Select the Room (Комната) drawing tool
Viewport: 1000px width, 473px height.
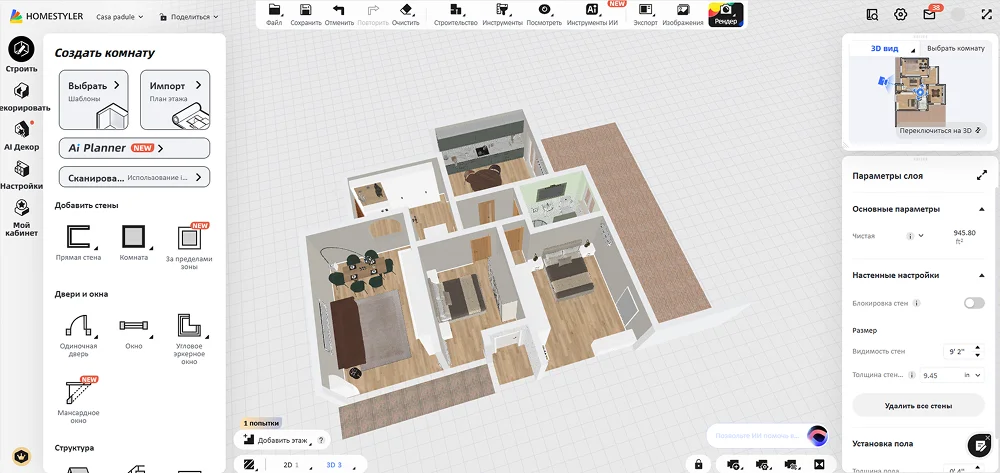(x=133, y=238)
